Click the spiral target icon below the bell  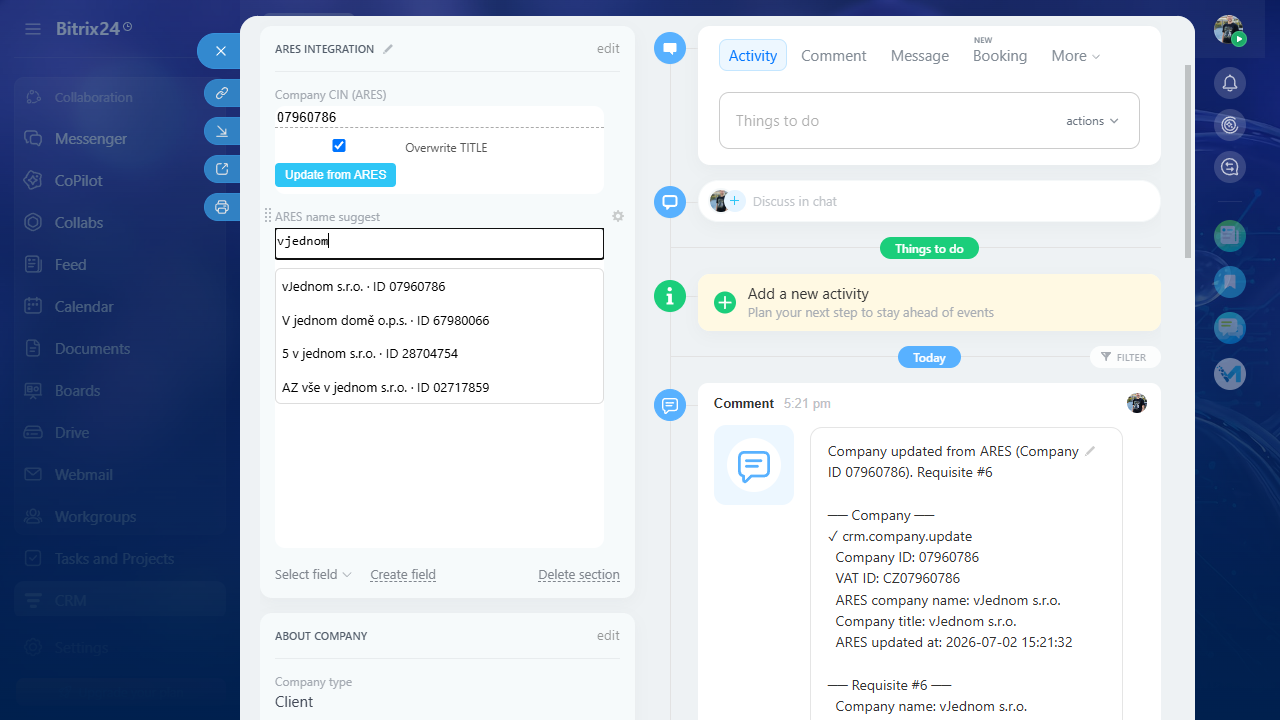(1230, 125)
